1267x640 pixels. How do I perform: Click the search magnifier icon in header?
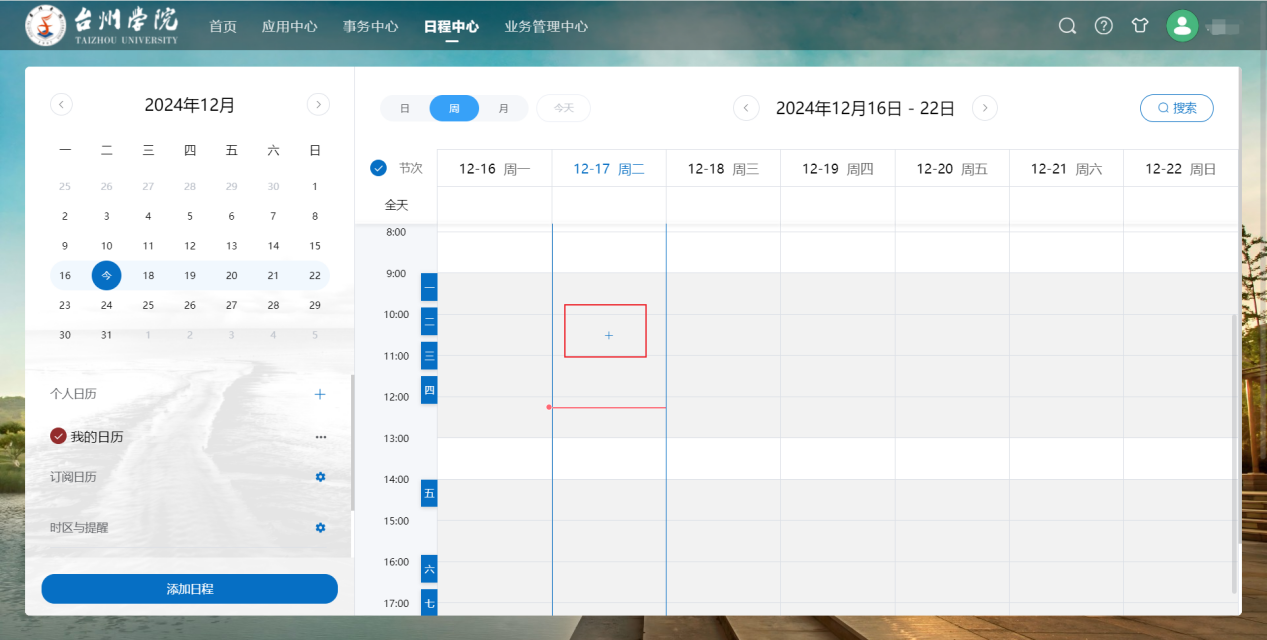1067,26
